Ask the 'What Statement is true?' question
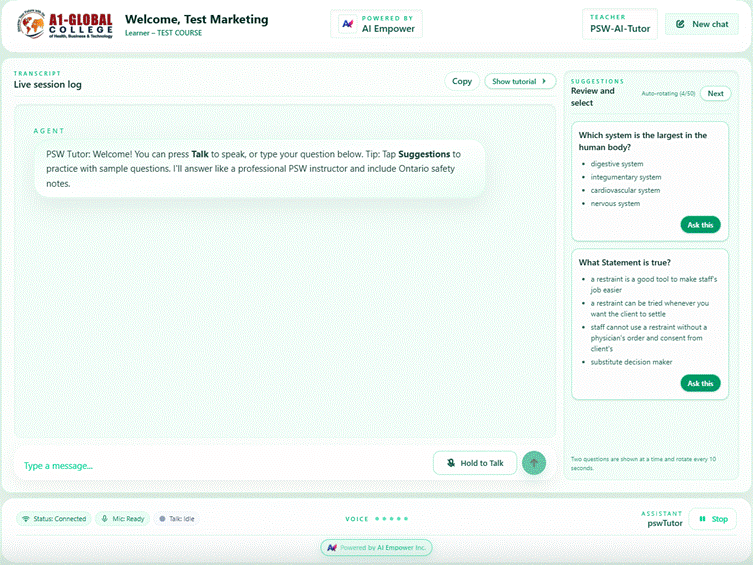The width and height of the screenshot is (753, 565). pos(700,383)
